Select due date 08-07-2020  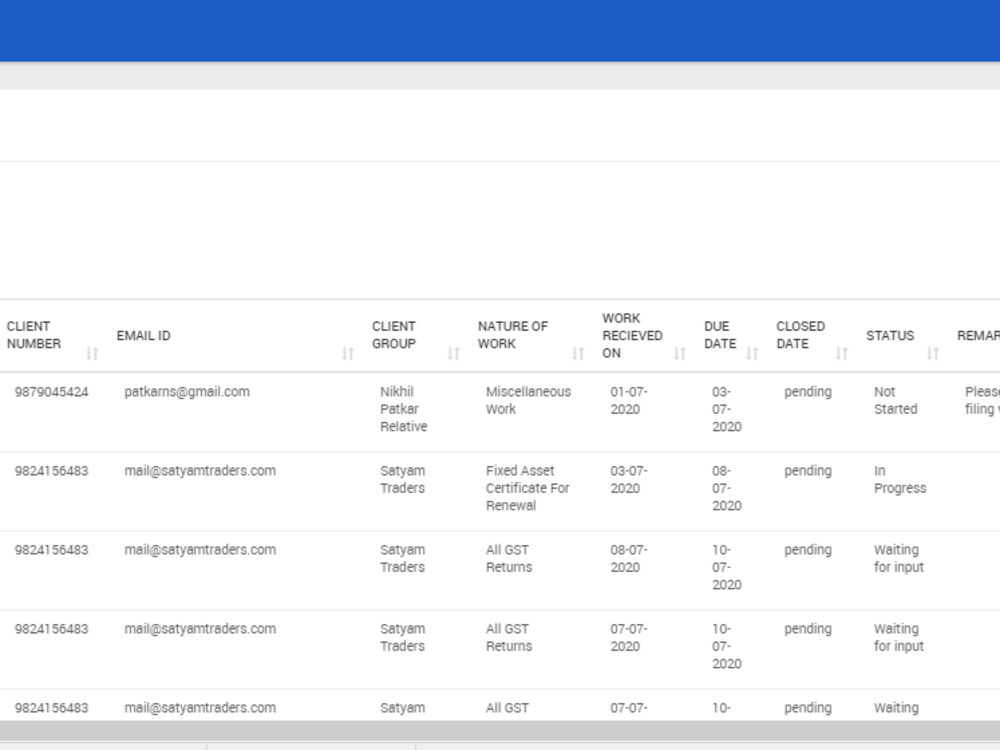[x=726, y=488]
